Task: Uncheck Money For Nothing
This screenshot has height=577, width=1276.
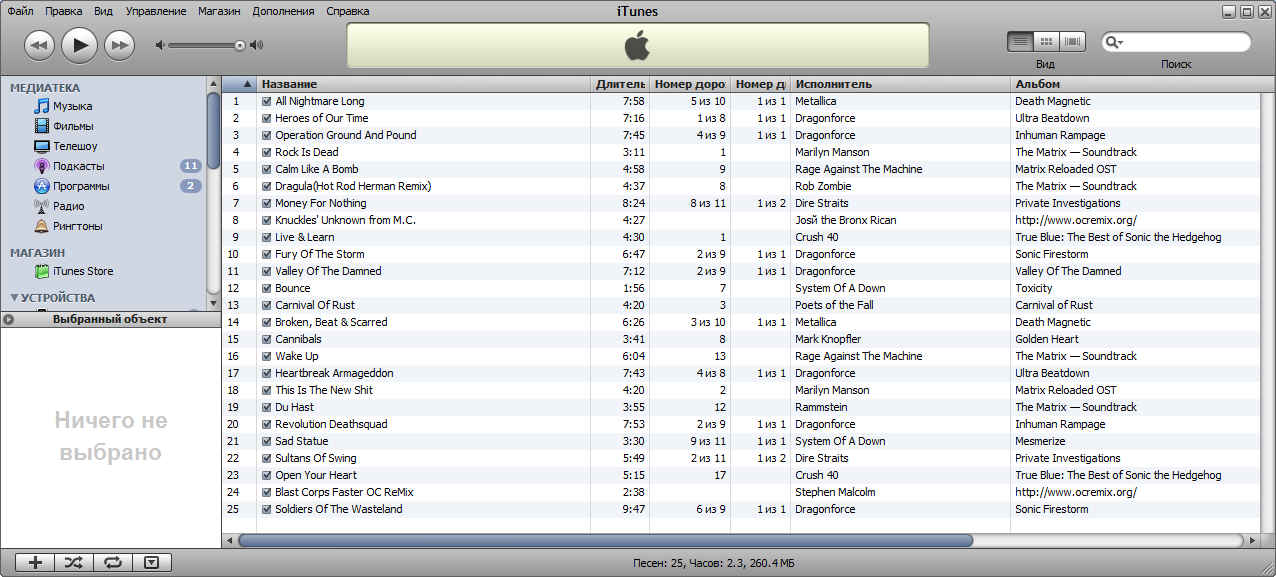Action: click(267, 203)
